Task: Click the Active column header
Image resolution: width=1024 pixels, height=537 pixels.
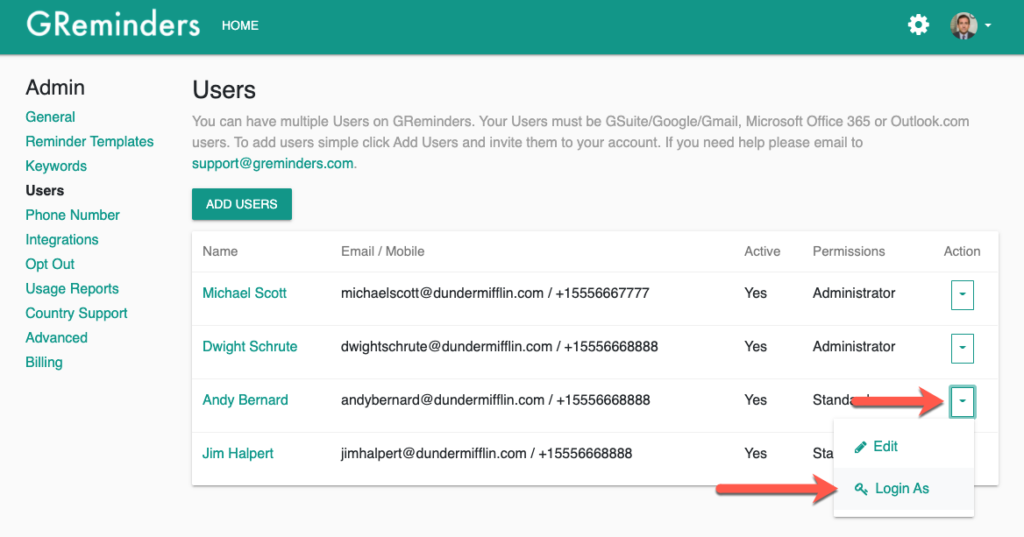Action: (762, 252)
